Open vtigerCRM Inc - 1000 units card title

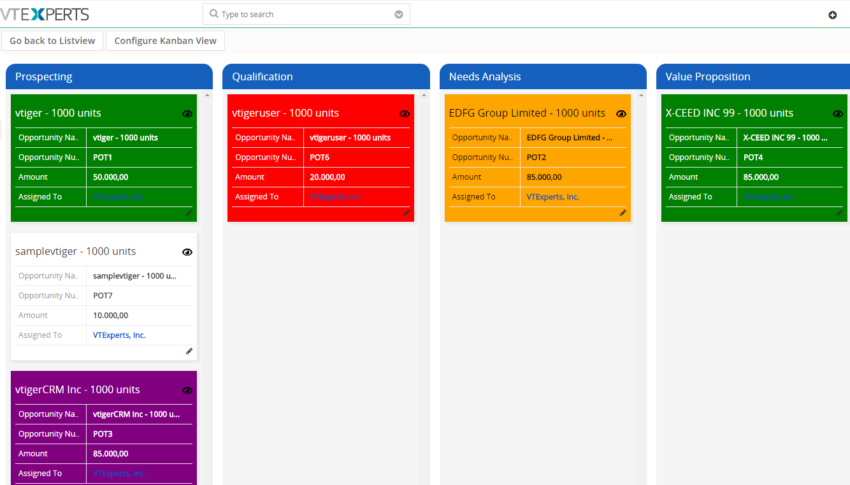(78, 389)
